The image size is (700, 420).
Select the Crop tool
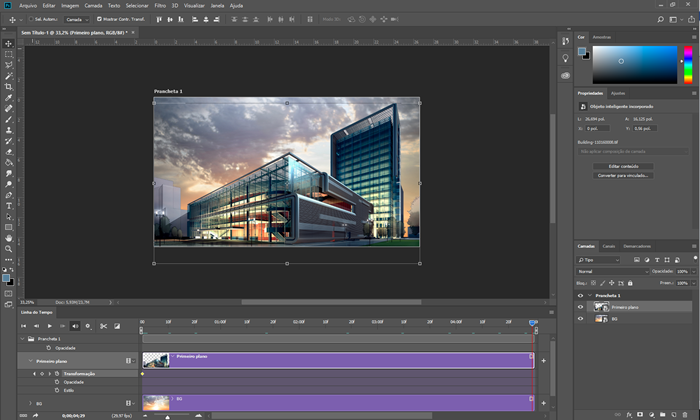8,87
